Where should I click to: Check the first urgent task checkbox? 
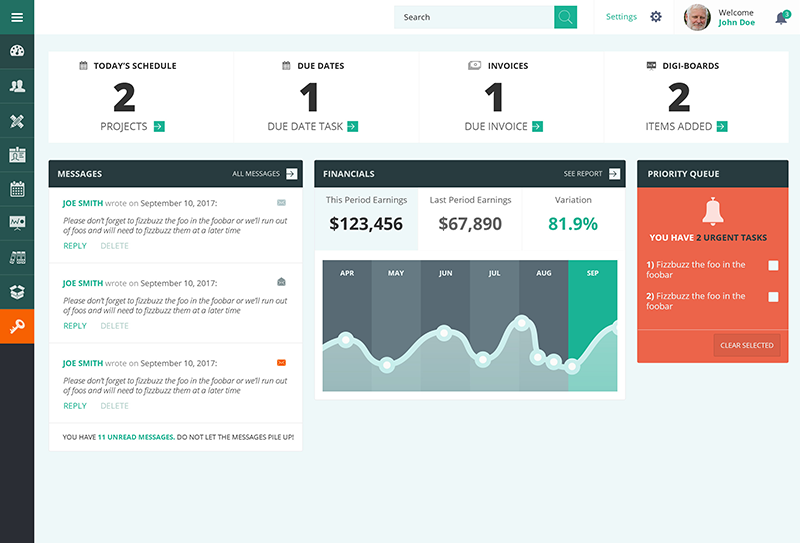(773, 266)
